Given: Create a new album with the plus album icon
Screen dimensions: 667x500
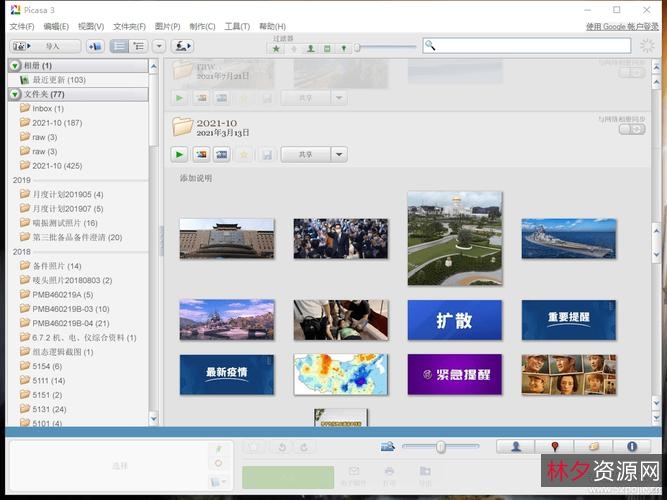Looking at the screenshot, I should click(x=95, y=46).
